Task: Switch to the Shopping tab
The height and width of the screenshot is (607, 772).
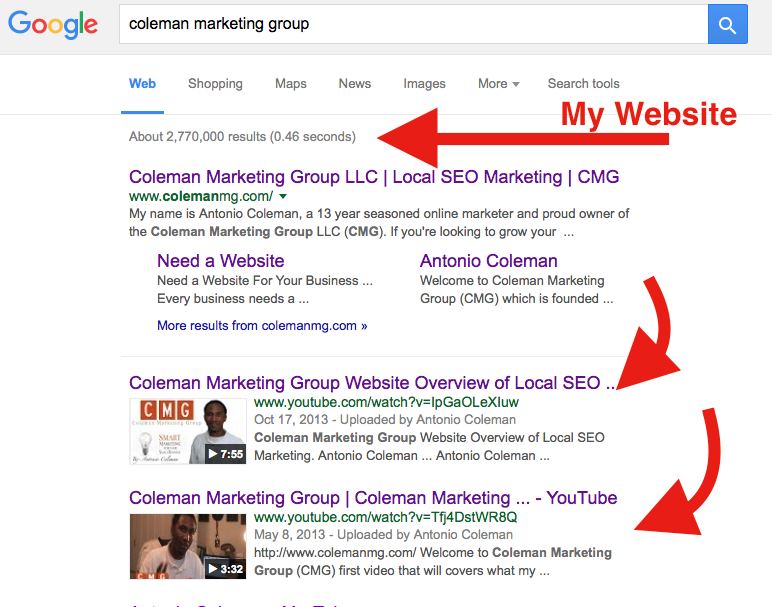Action: 215,84
